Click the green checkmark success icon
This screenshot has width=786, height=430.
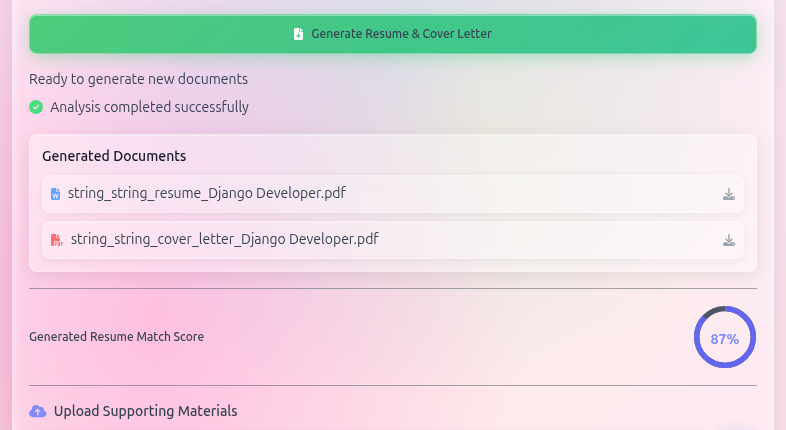point(36,107)
